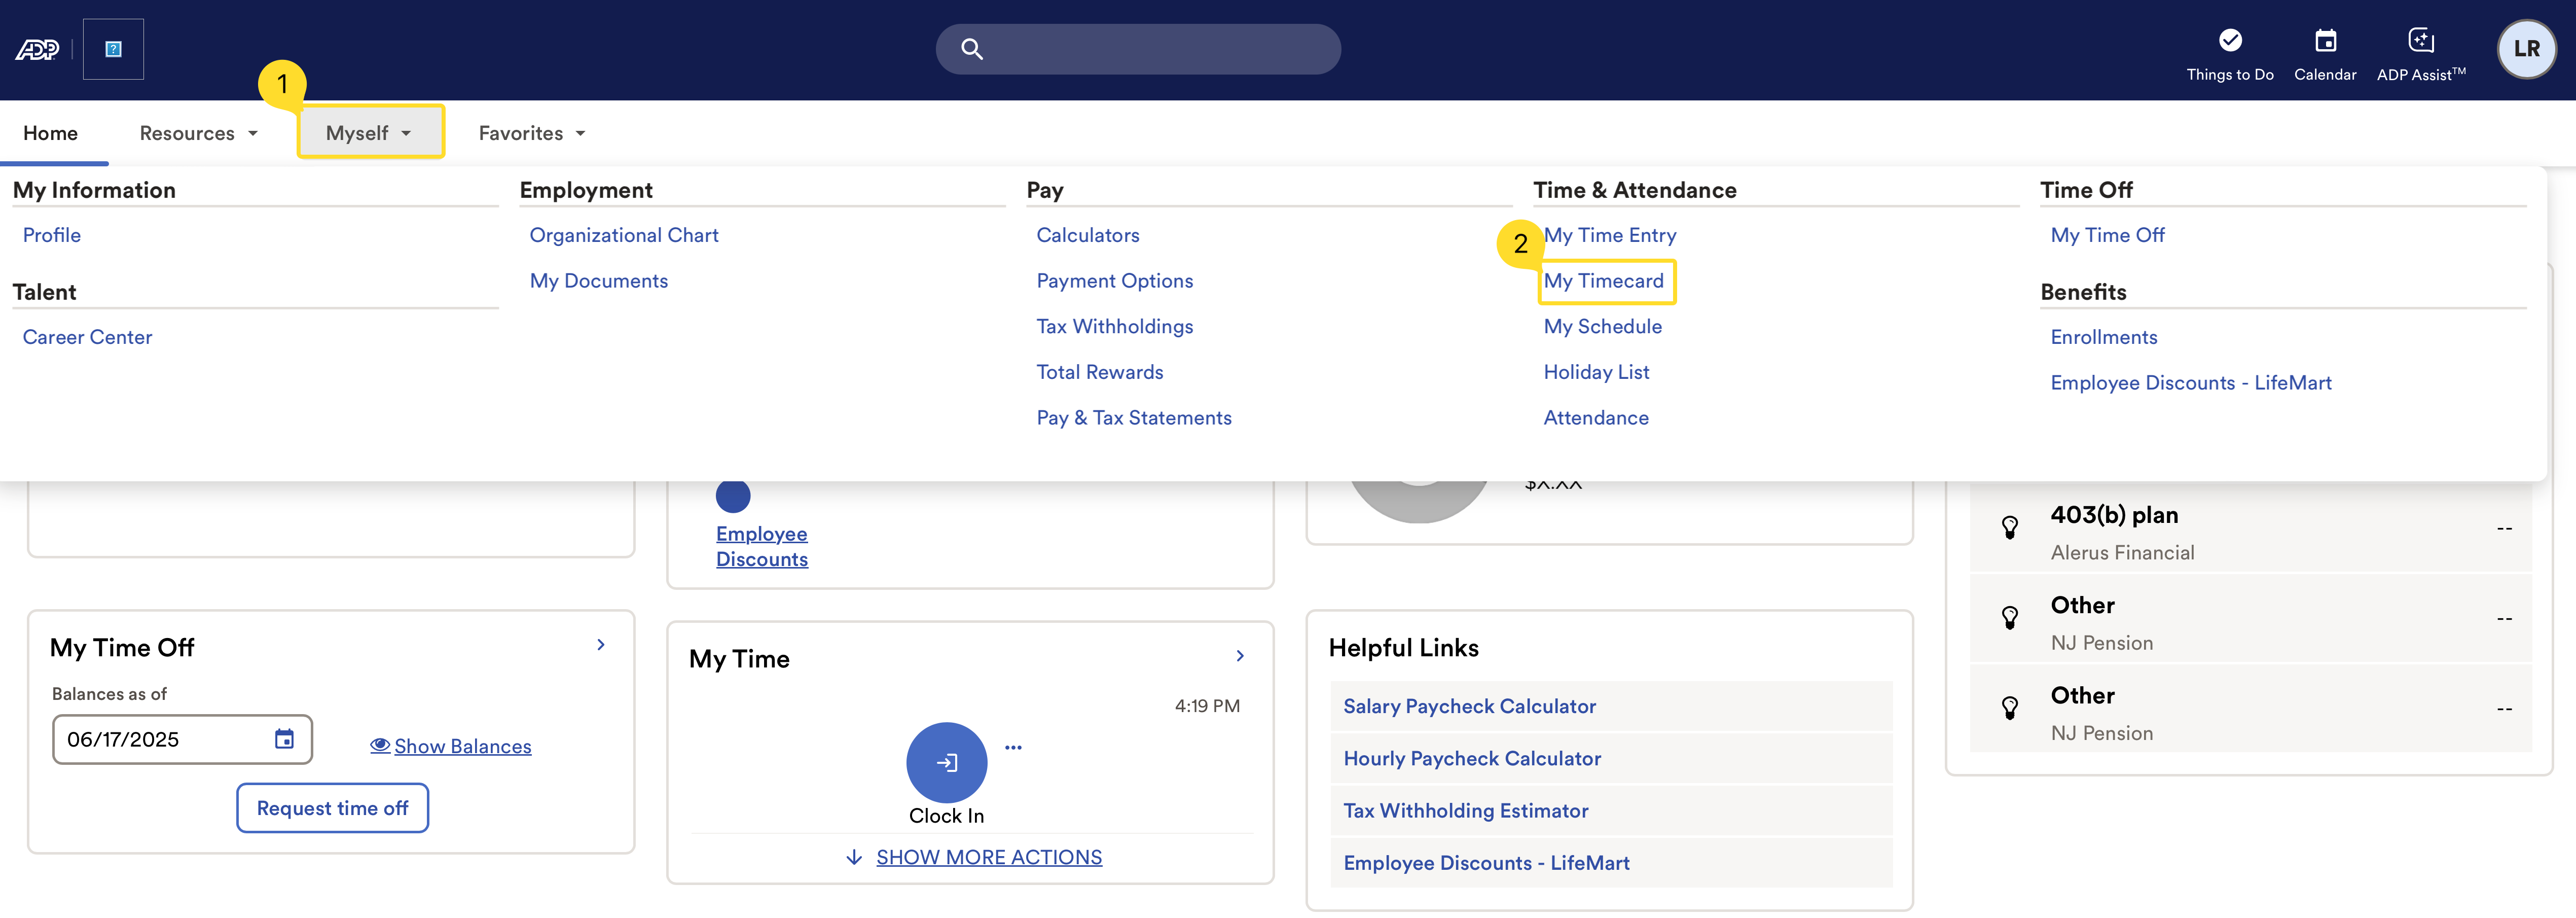Click the ADP logo icon
The image size is (2576, 918).
click(37, 49)
